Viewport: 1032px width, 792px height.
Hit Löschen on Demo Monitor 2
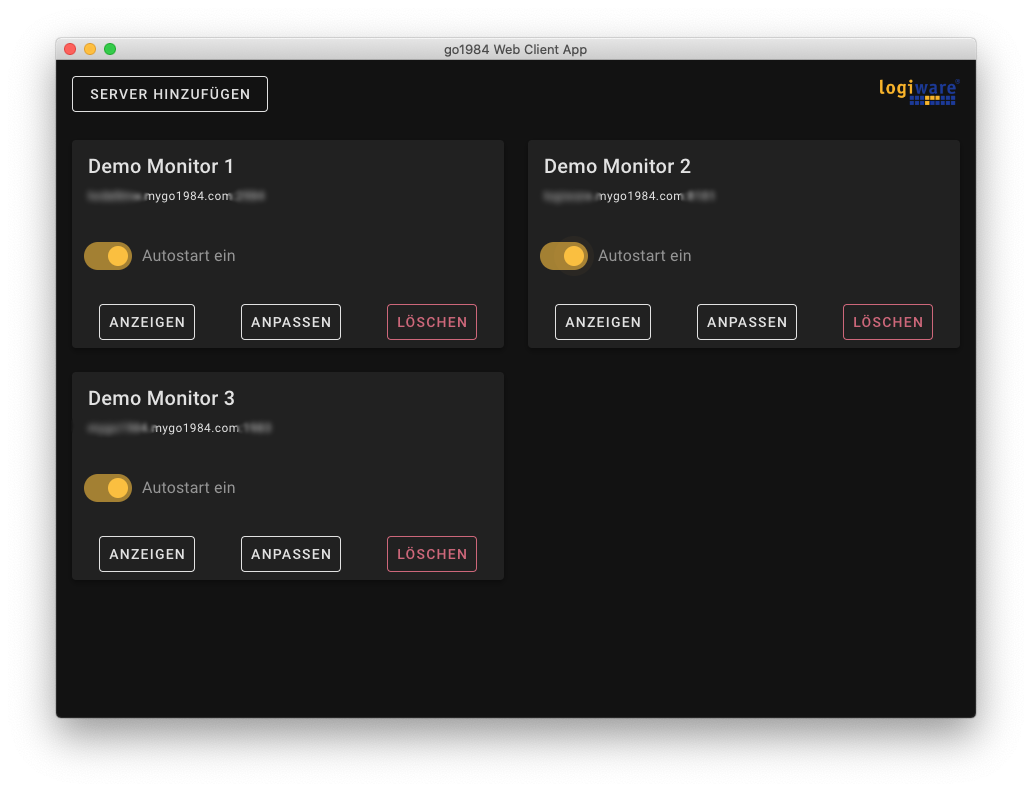pyautogui.click(x=888, y=322)
